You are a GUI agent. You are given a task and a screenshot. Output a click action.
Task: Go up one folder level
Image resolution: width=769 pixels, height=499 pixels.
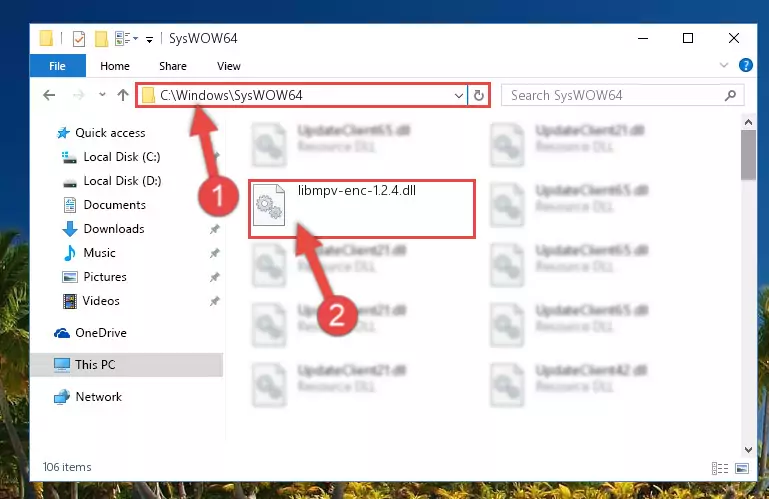pos(123,95)
